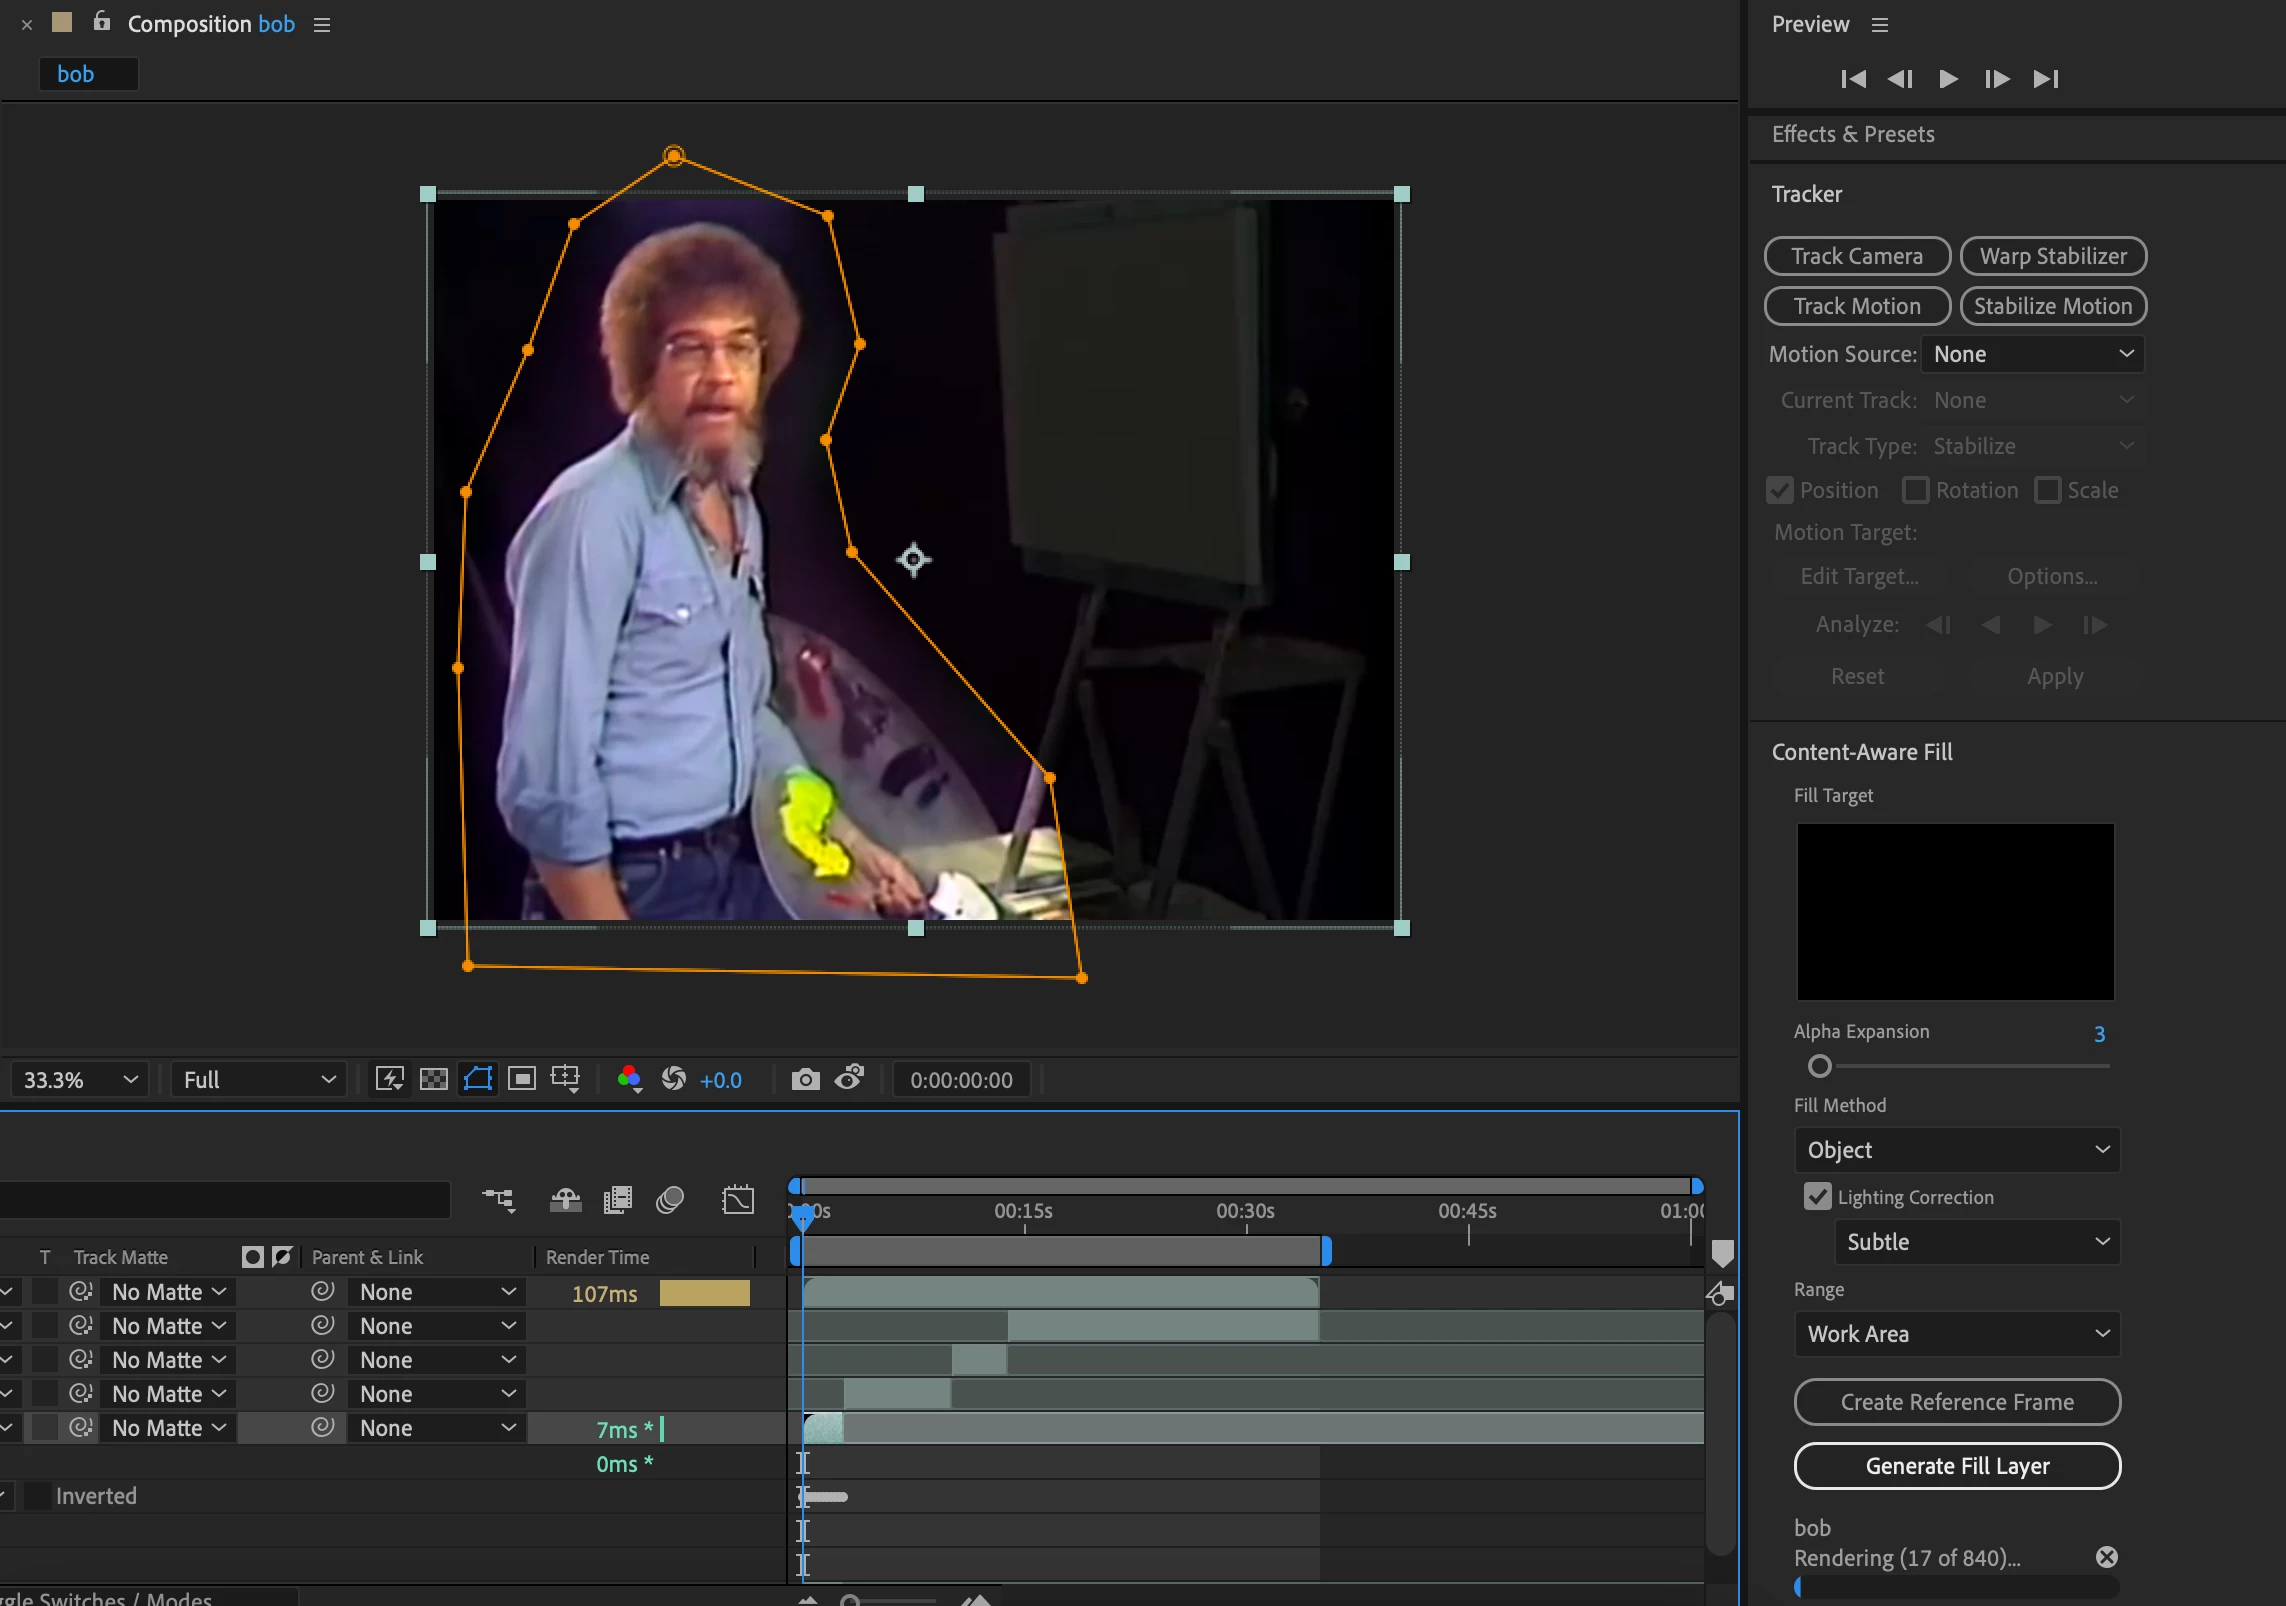The height and width of the screenshot is (1606, 2286).
Task: Open the Fill Method Object dropdown
Action: pyautogui.click(x=1956, y=1150)
